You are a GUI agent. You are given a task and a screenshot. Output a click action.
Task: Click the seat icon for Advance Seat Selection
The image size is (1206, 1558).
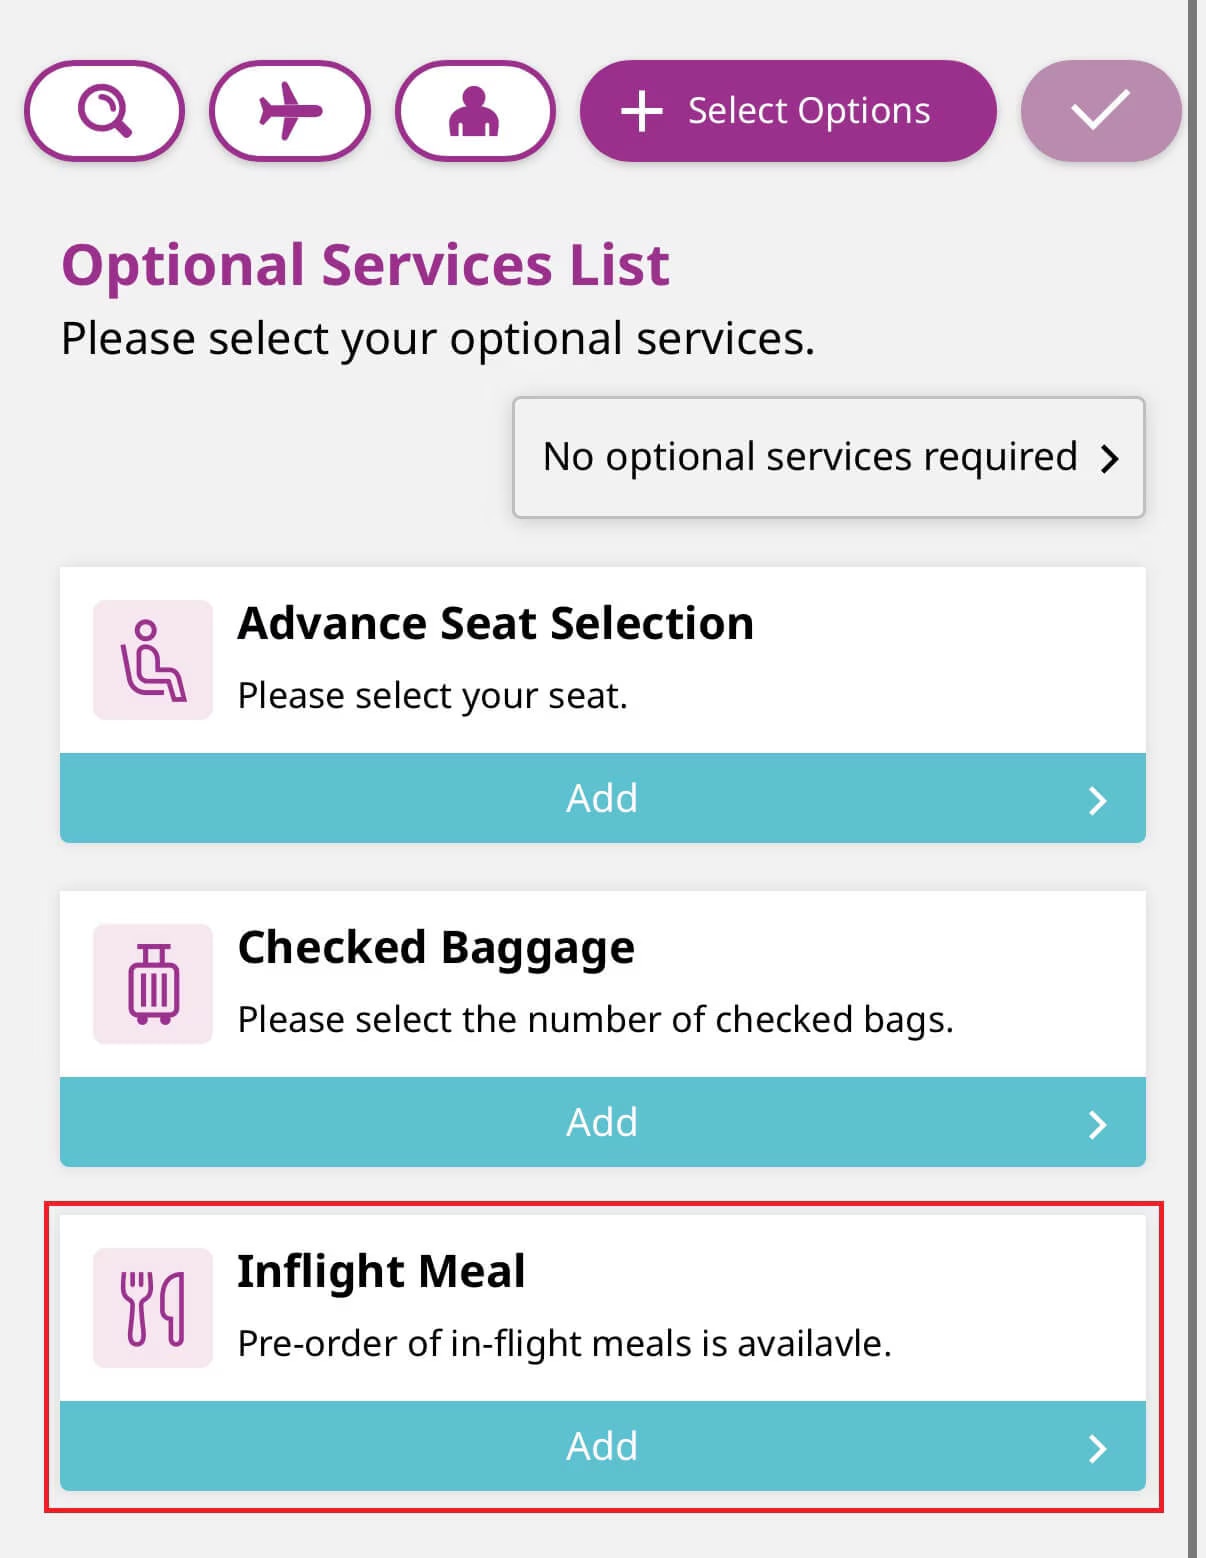click(153, 660)
